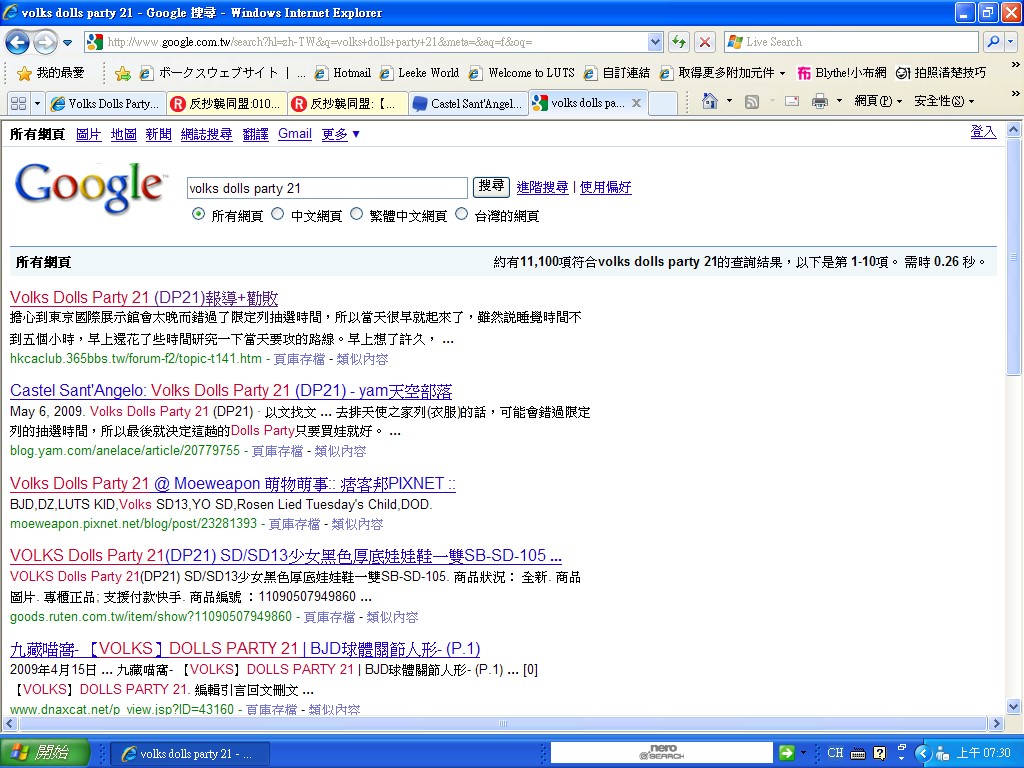This screenshot has height=768, width=1024.
Task: Open the Print options dropdown arrow
Action: click(x=839, y=101)
